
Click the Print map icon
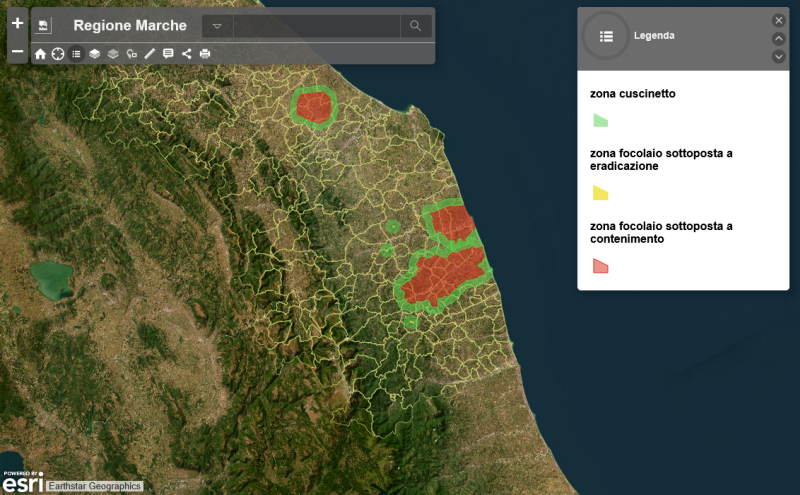[x=205, y=54]
